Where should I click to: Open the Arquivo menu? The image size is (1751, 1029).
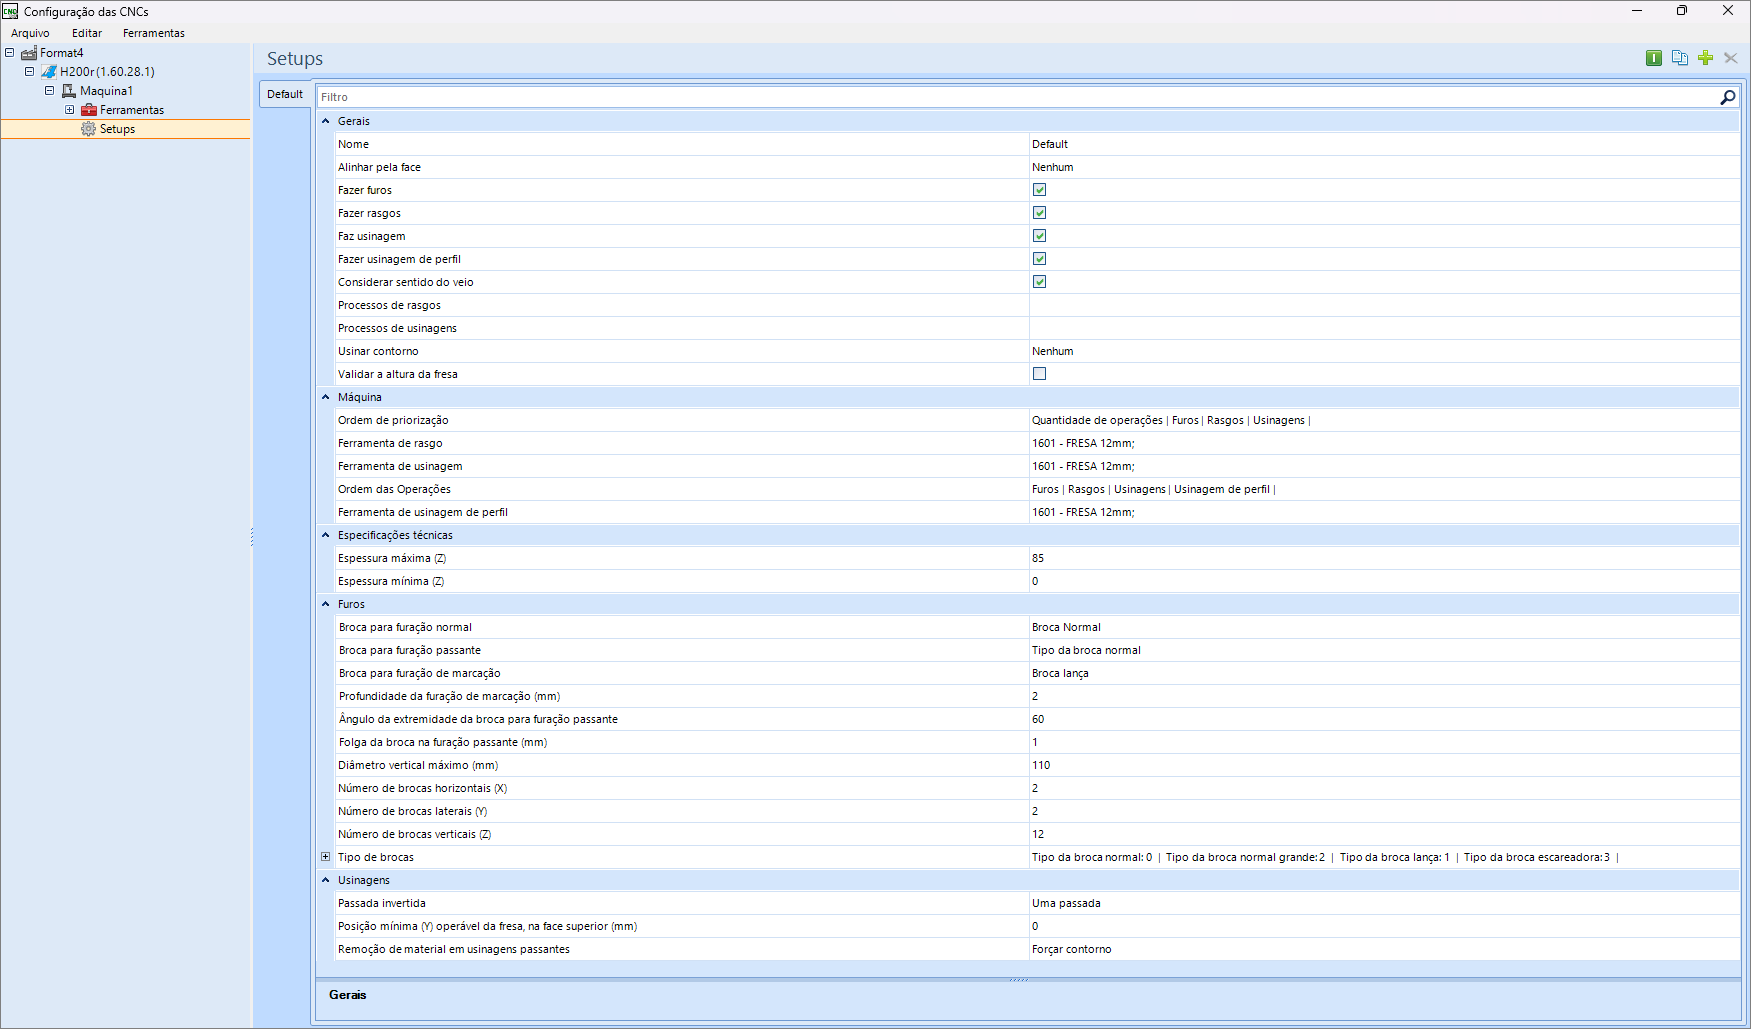(30, 33)
